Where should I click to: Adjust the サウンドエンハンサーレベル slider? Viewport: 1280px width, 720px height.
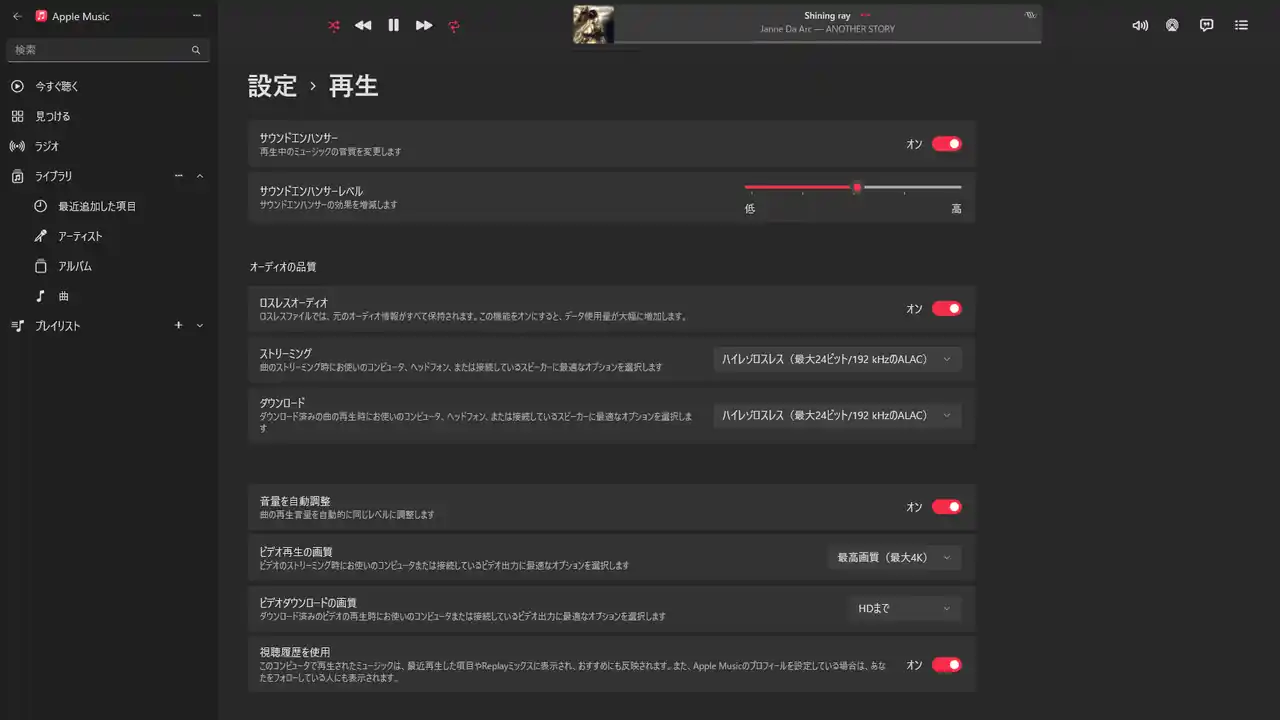click(853, 187)
